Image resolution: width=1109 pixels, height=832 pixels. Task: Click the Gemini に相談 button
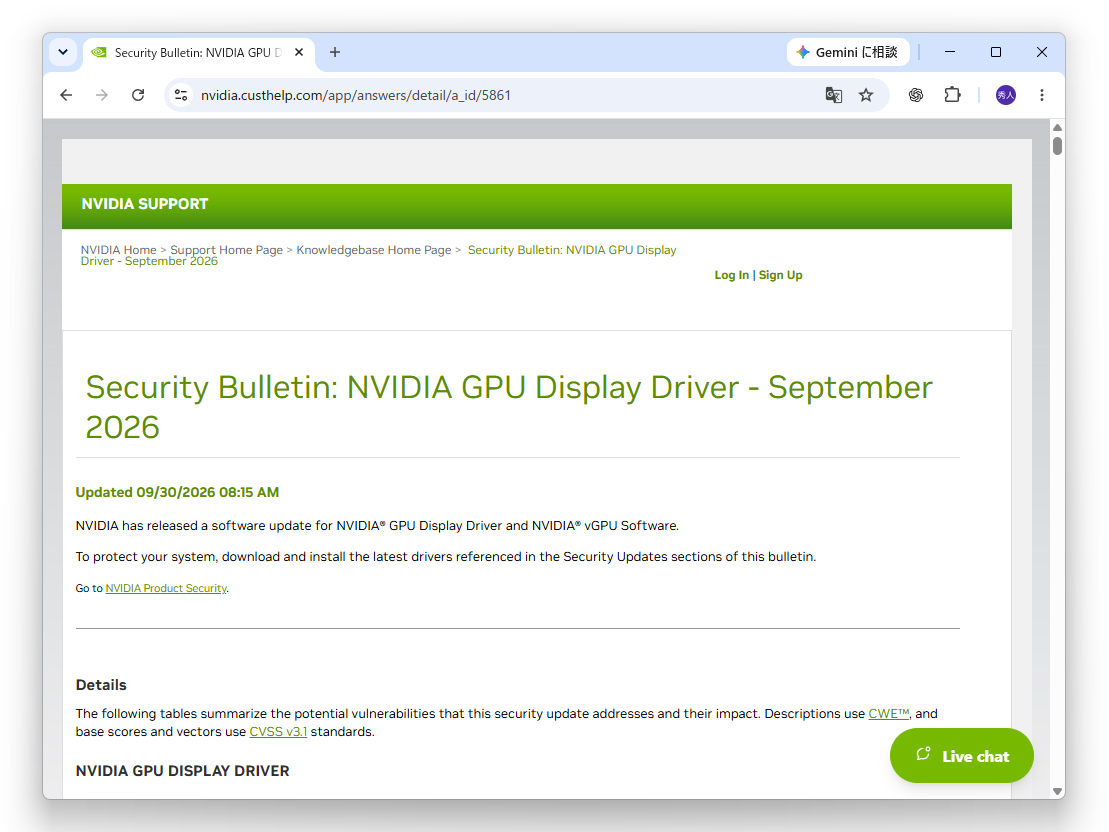tap(848, 52)
